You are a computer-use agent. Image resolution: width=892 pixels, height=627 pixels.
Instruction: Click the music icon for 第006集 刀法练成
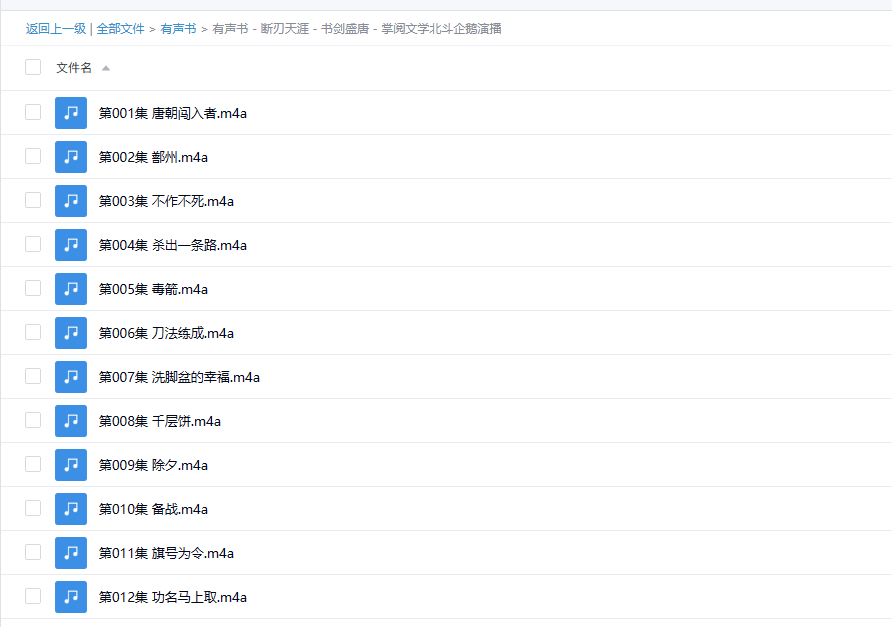[70, 332]
